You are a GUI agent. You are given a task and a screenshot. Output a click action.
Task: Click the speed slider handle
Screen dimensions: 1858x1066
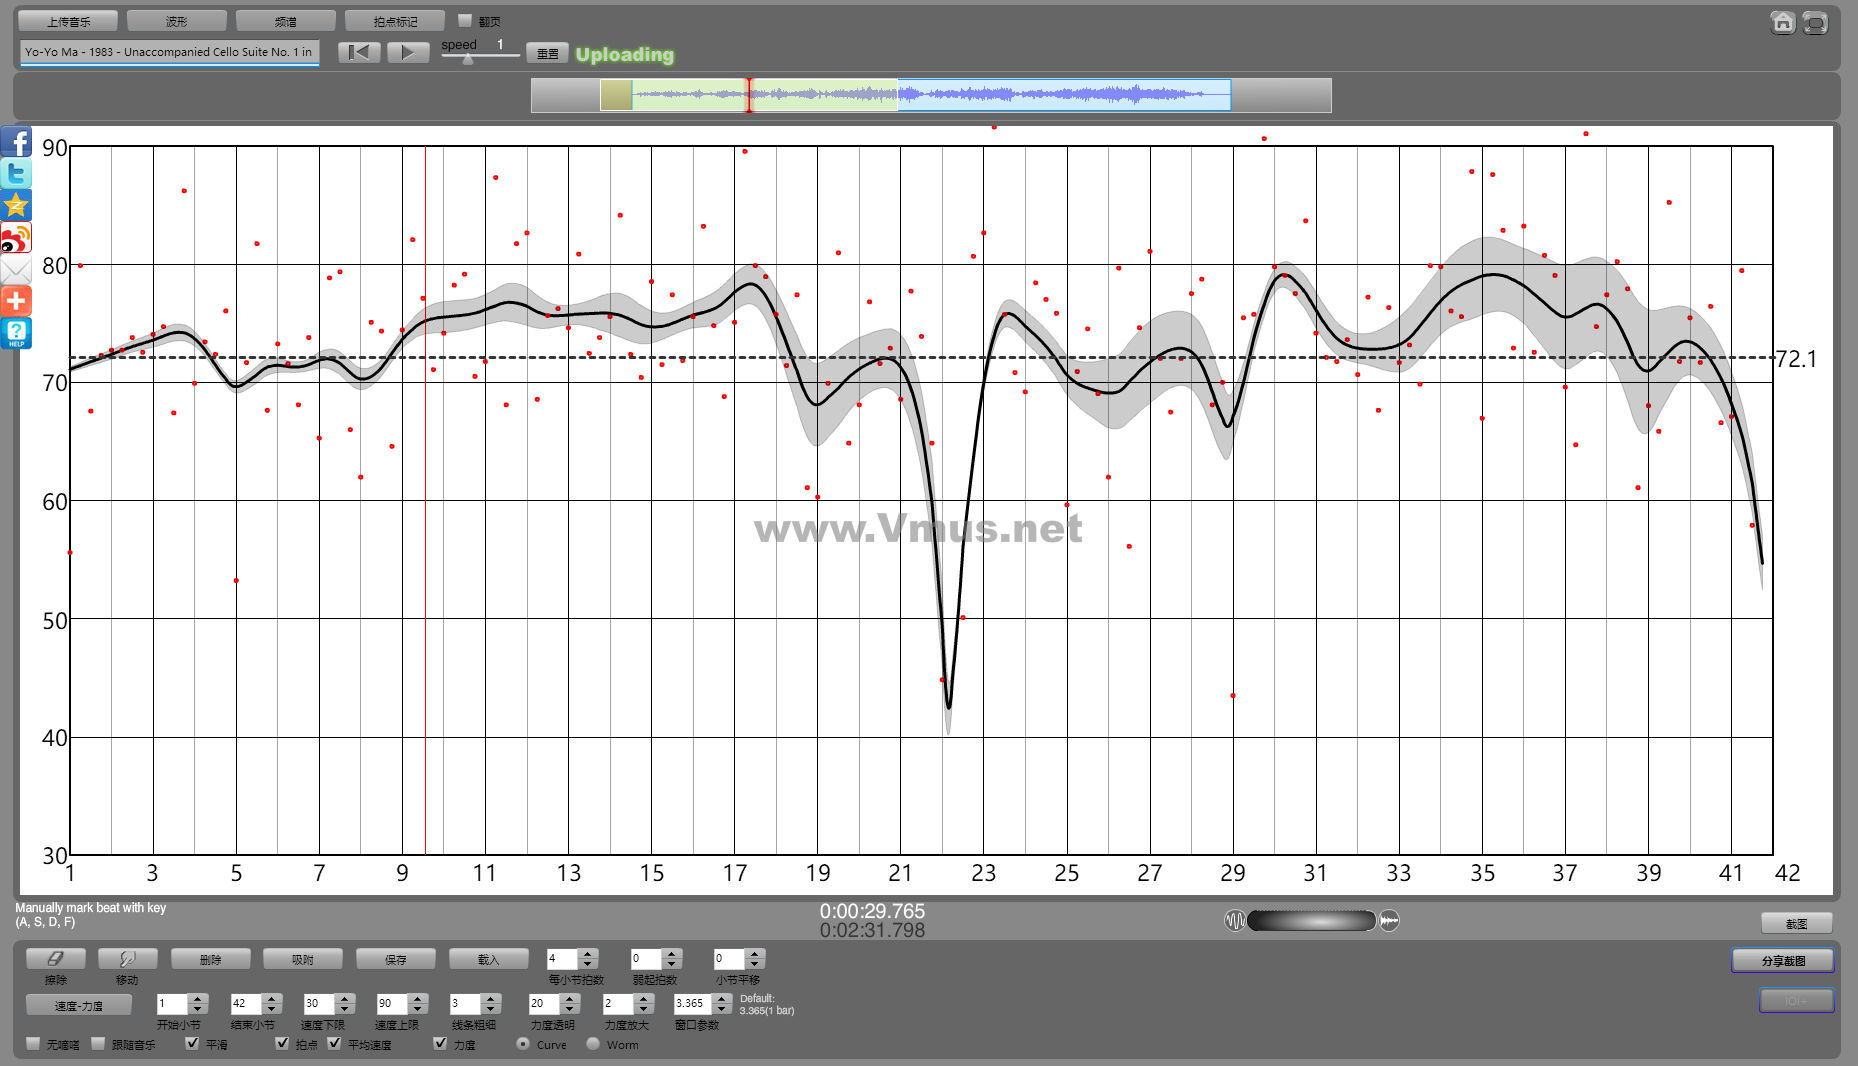click(467, 59)
